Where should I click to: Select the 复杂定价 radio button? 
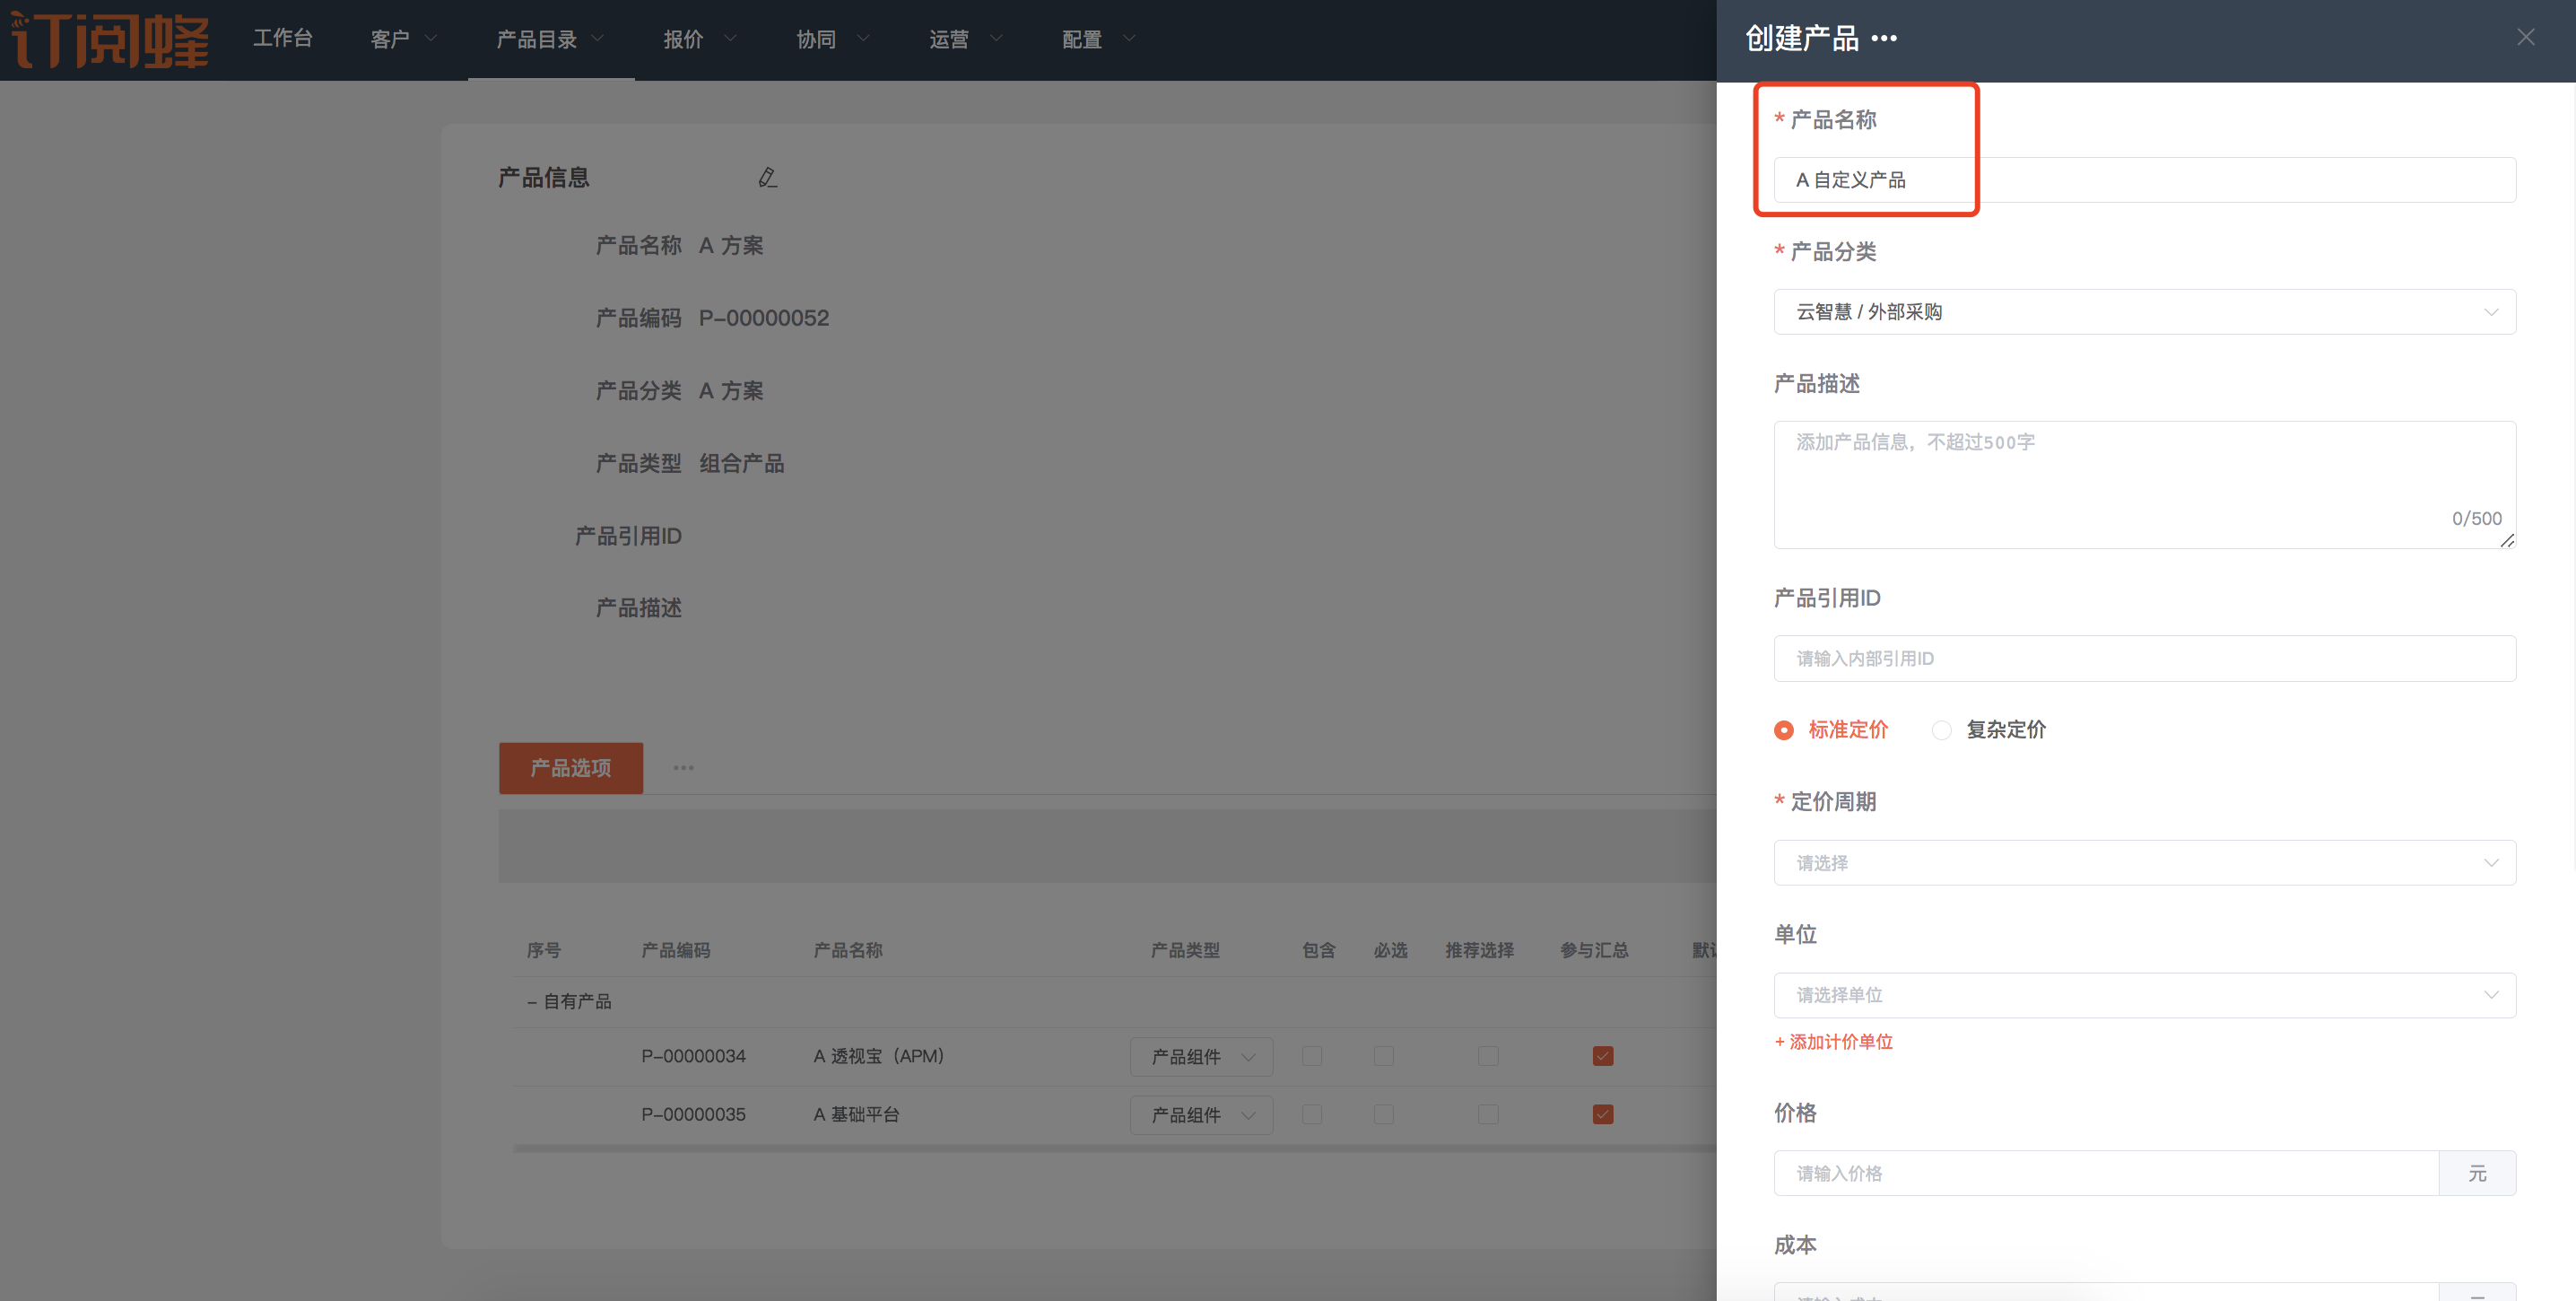coord(1941,730)
